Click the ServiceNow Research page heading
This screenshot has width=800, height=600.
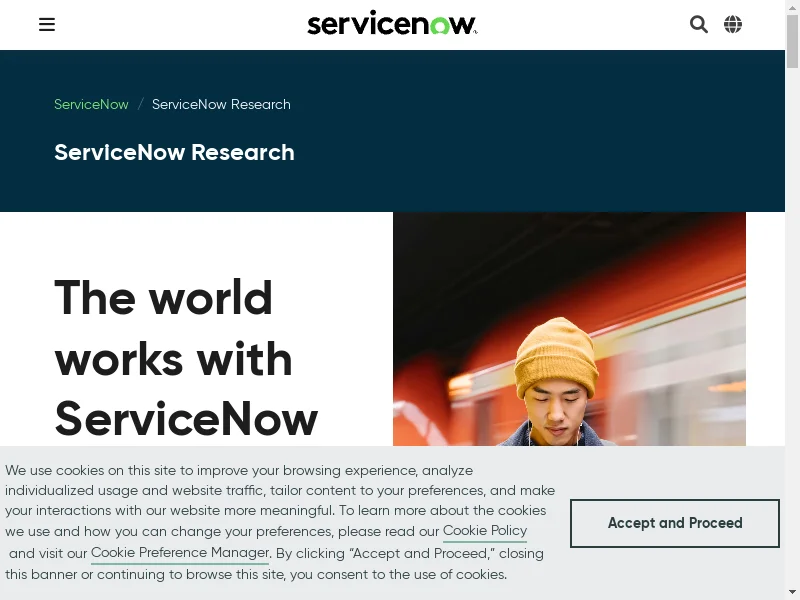pos(174,153)
